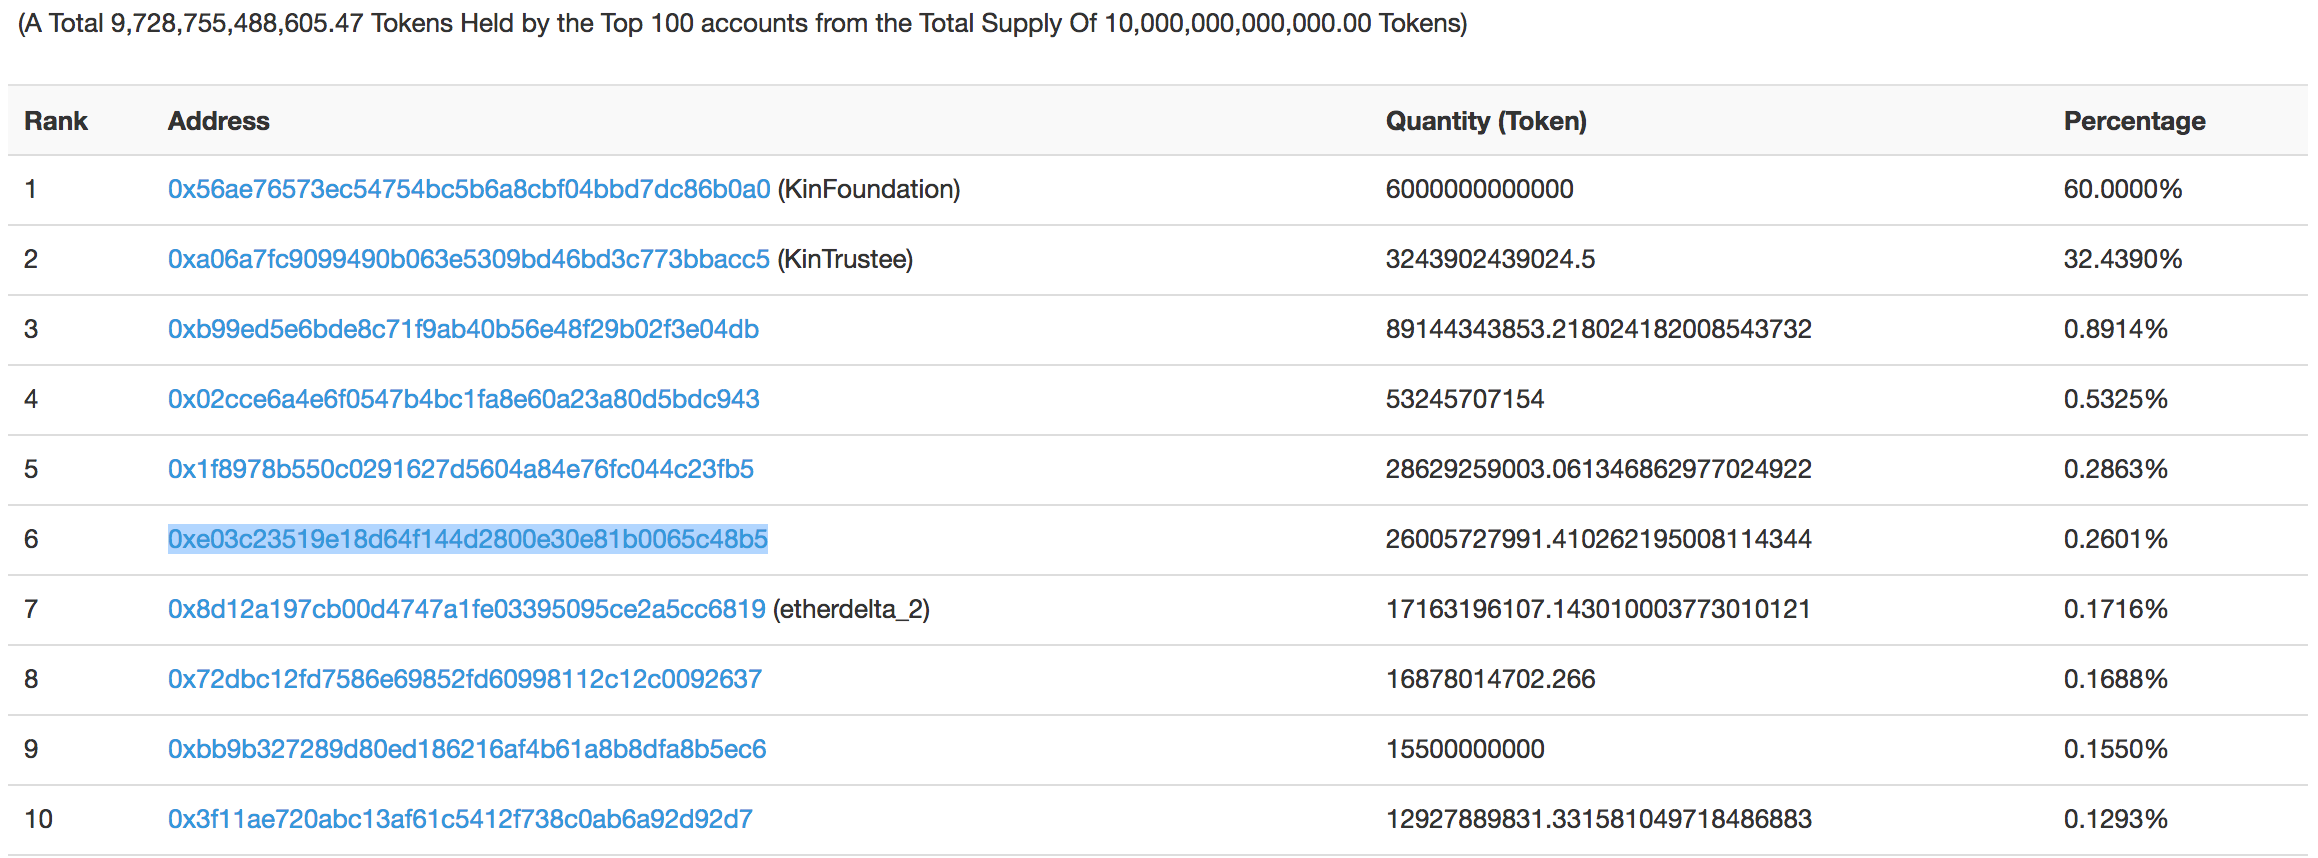Click rank number 6
2318x858 pixels.
coord(31,539)
